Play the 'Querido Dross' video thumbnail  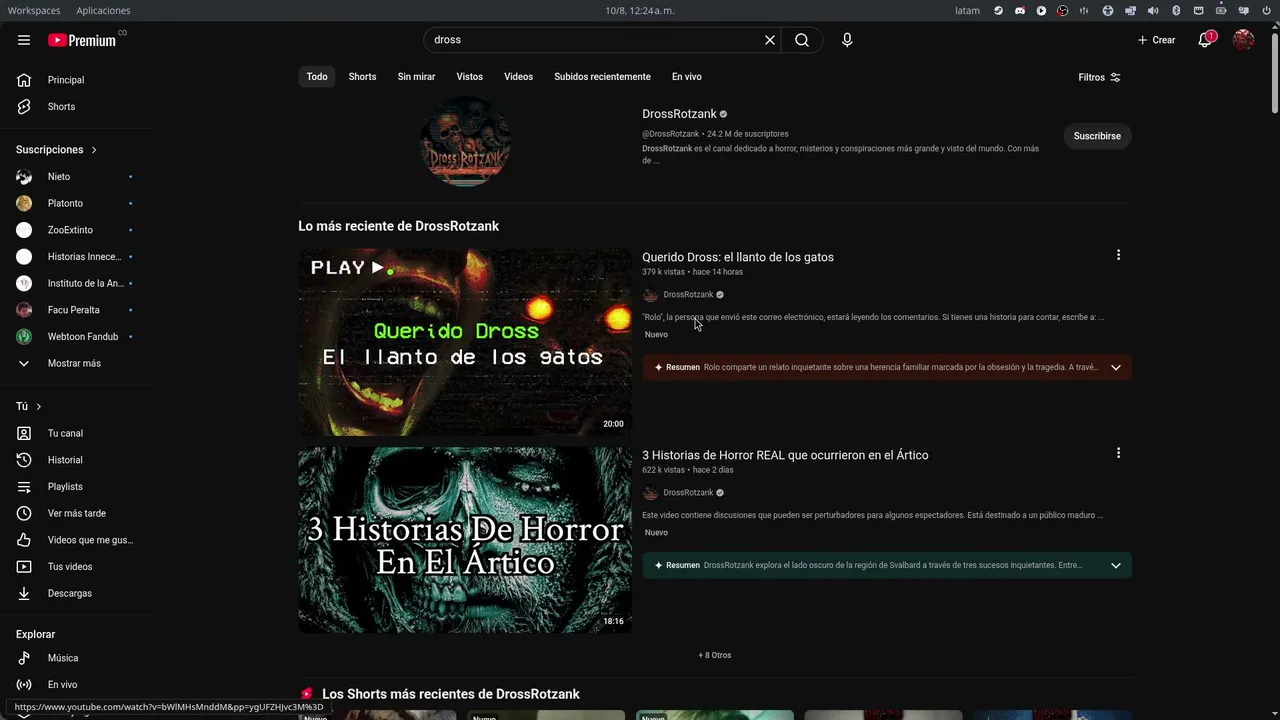click(x=465, y=342)
